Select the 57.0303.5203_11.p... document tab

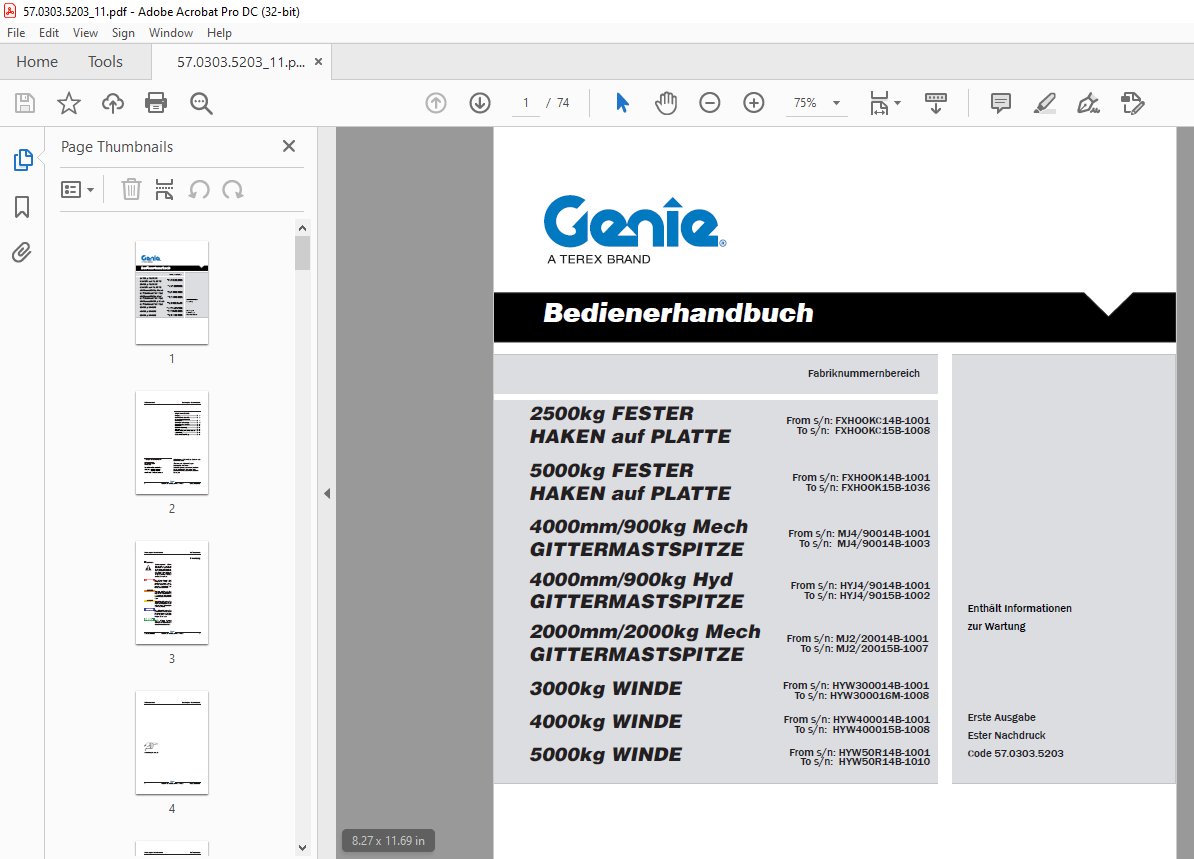[241, 62]
